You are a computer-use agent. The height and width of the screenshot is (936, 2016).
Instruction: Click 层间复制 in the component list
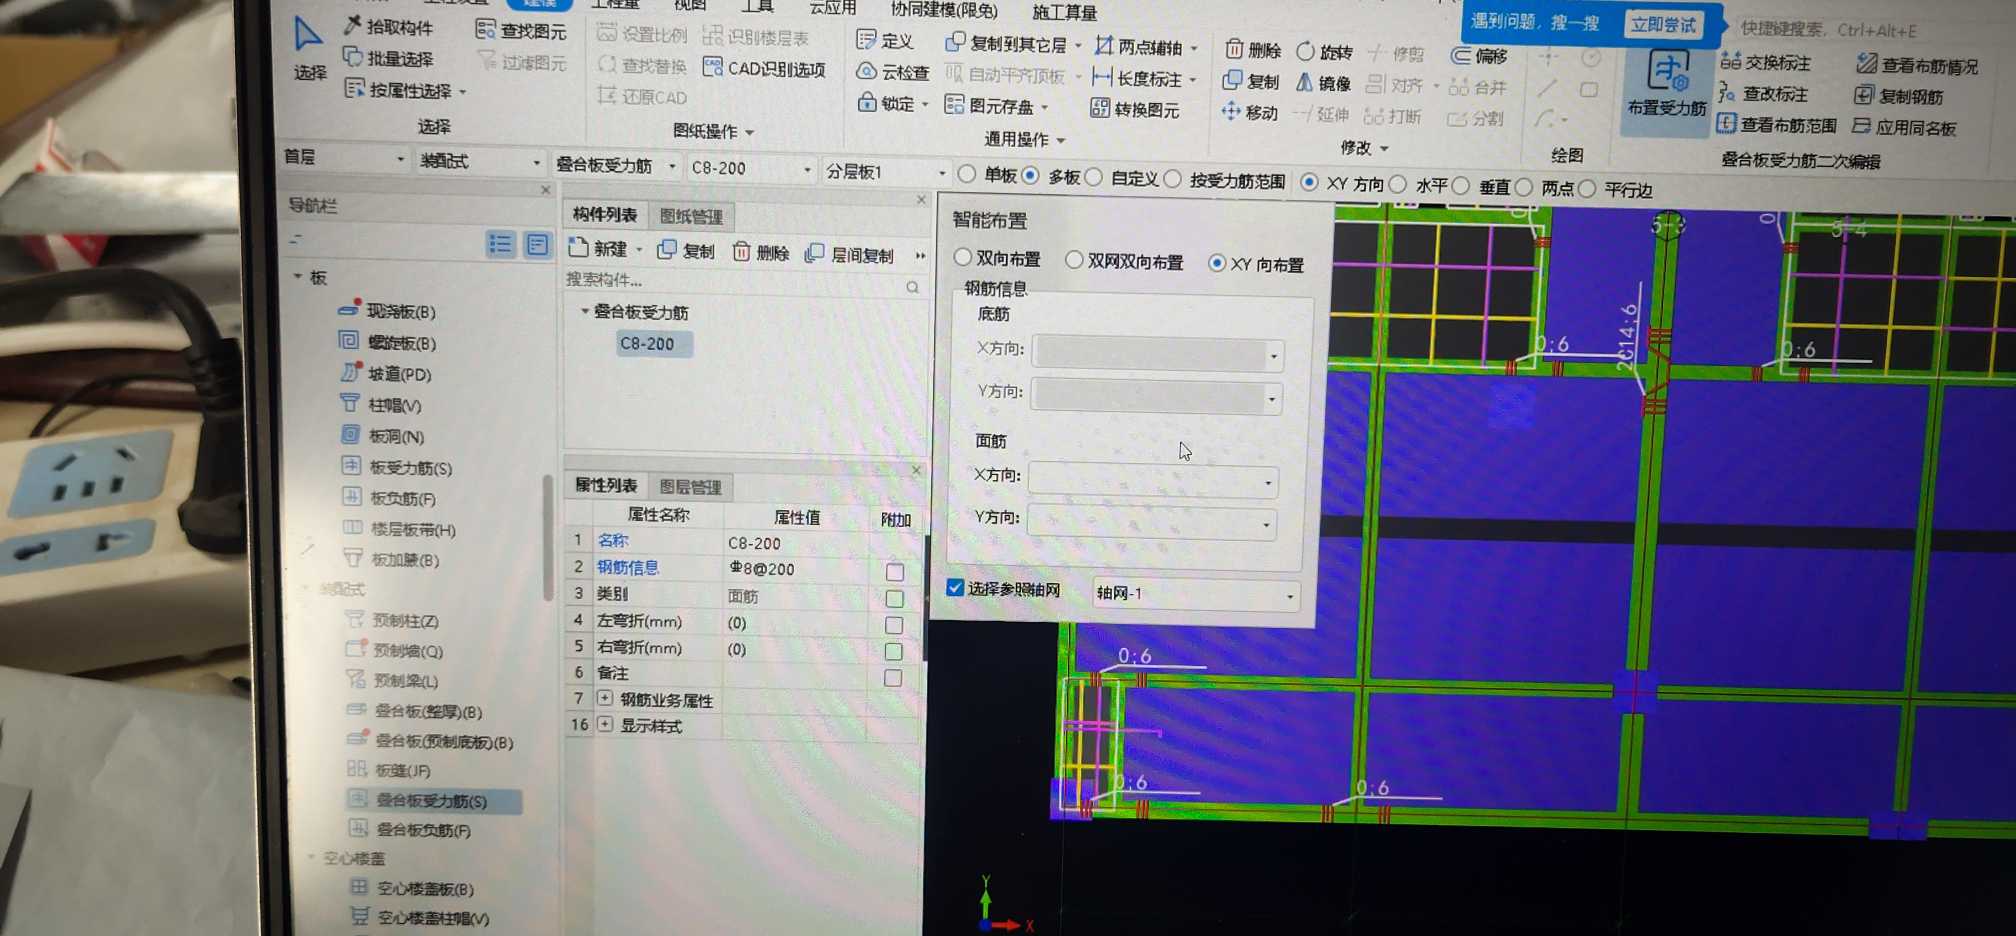pyautogui.click(x=850, y=255)
